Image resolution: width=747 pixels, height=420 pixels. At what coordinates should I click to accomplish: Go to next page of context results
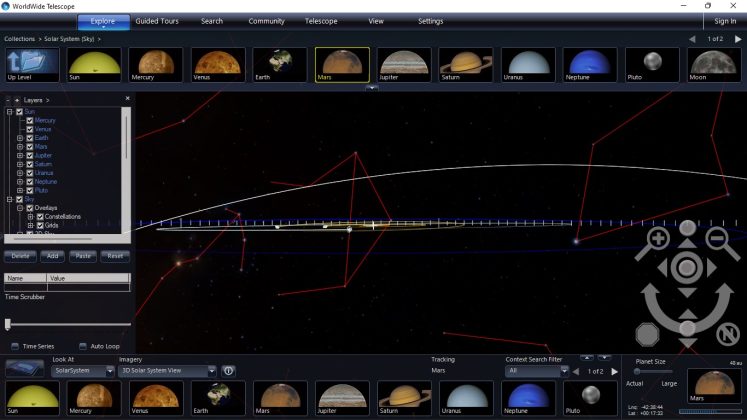[615, 371]
